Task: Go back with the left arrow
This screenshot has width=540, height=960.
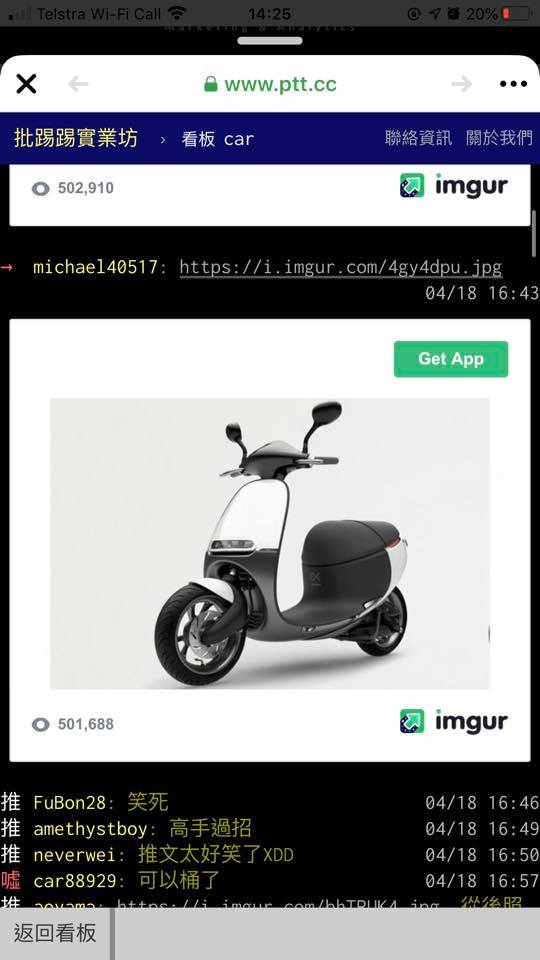Action: coord(78,84)
